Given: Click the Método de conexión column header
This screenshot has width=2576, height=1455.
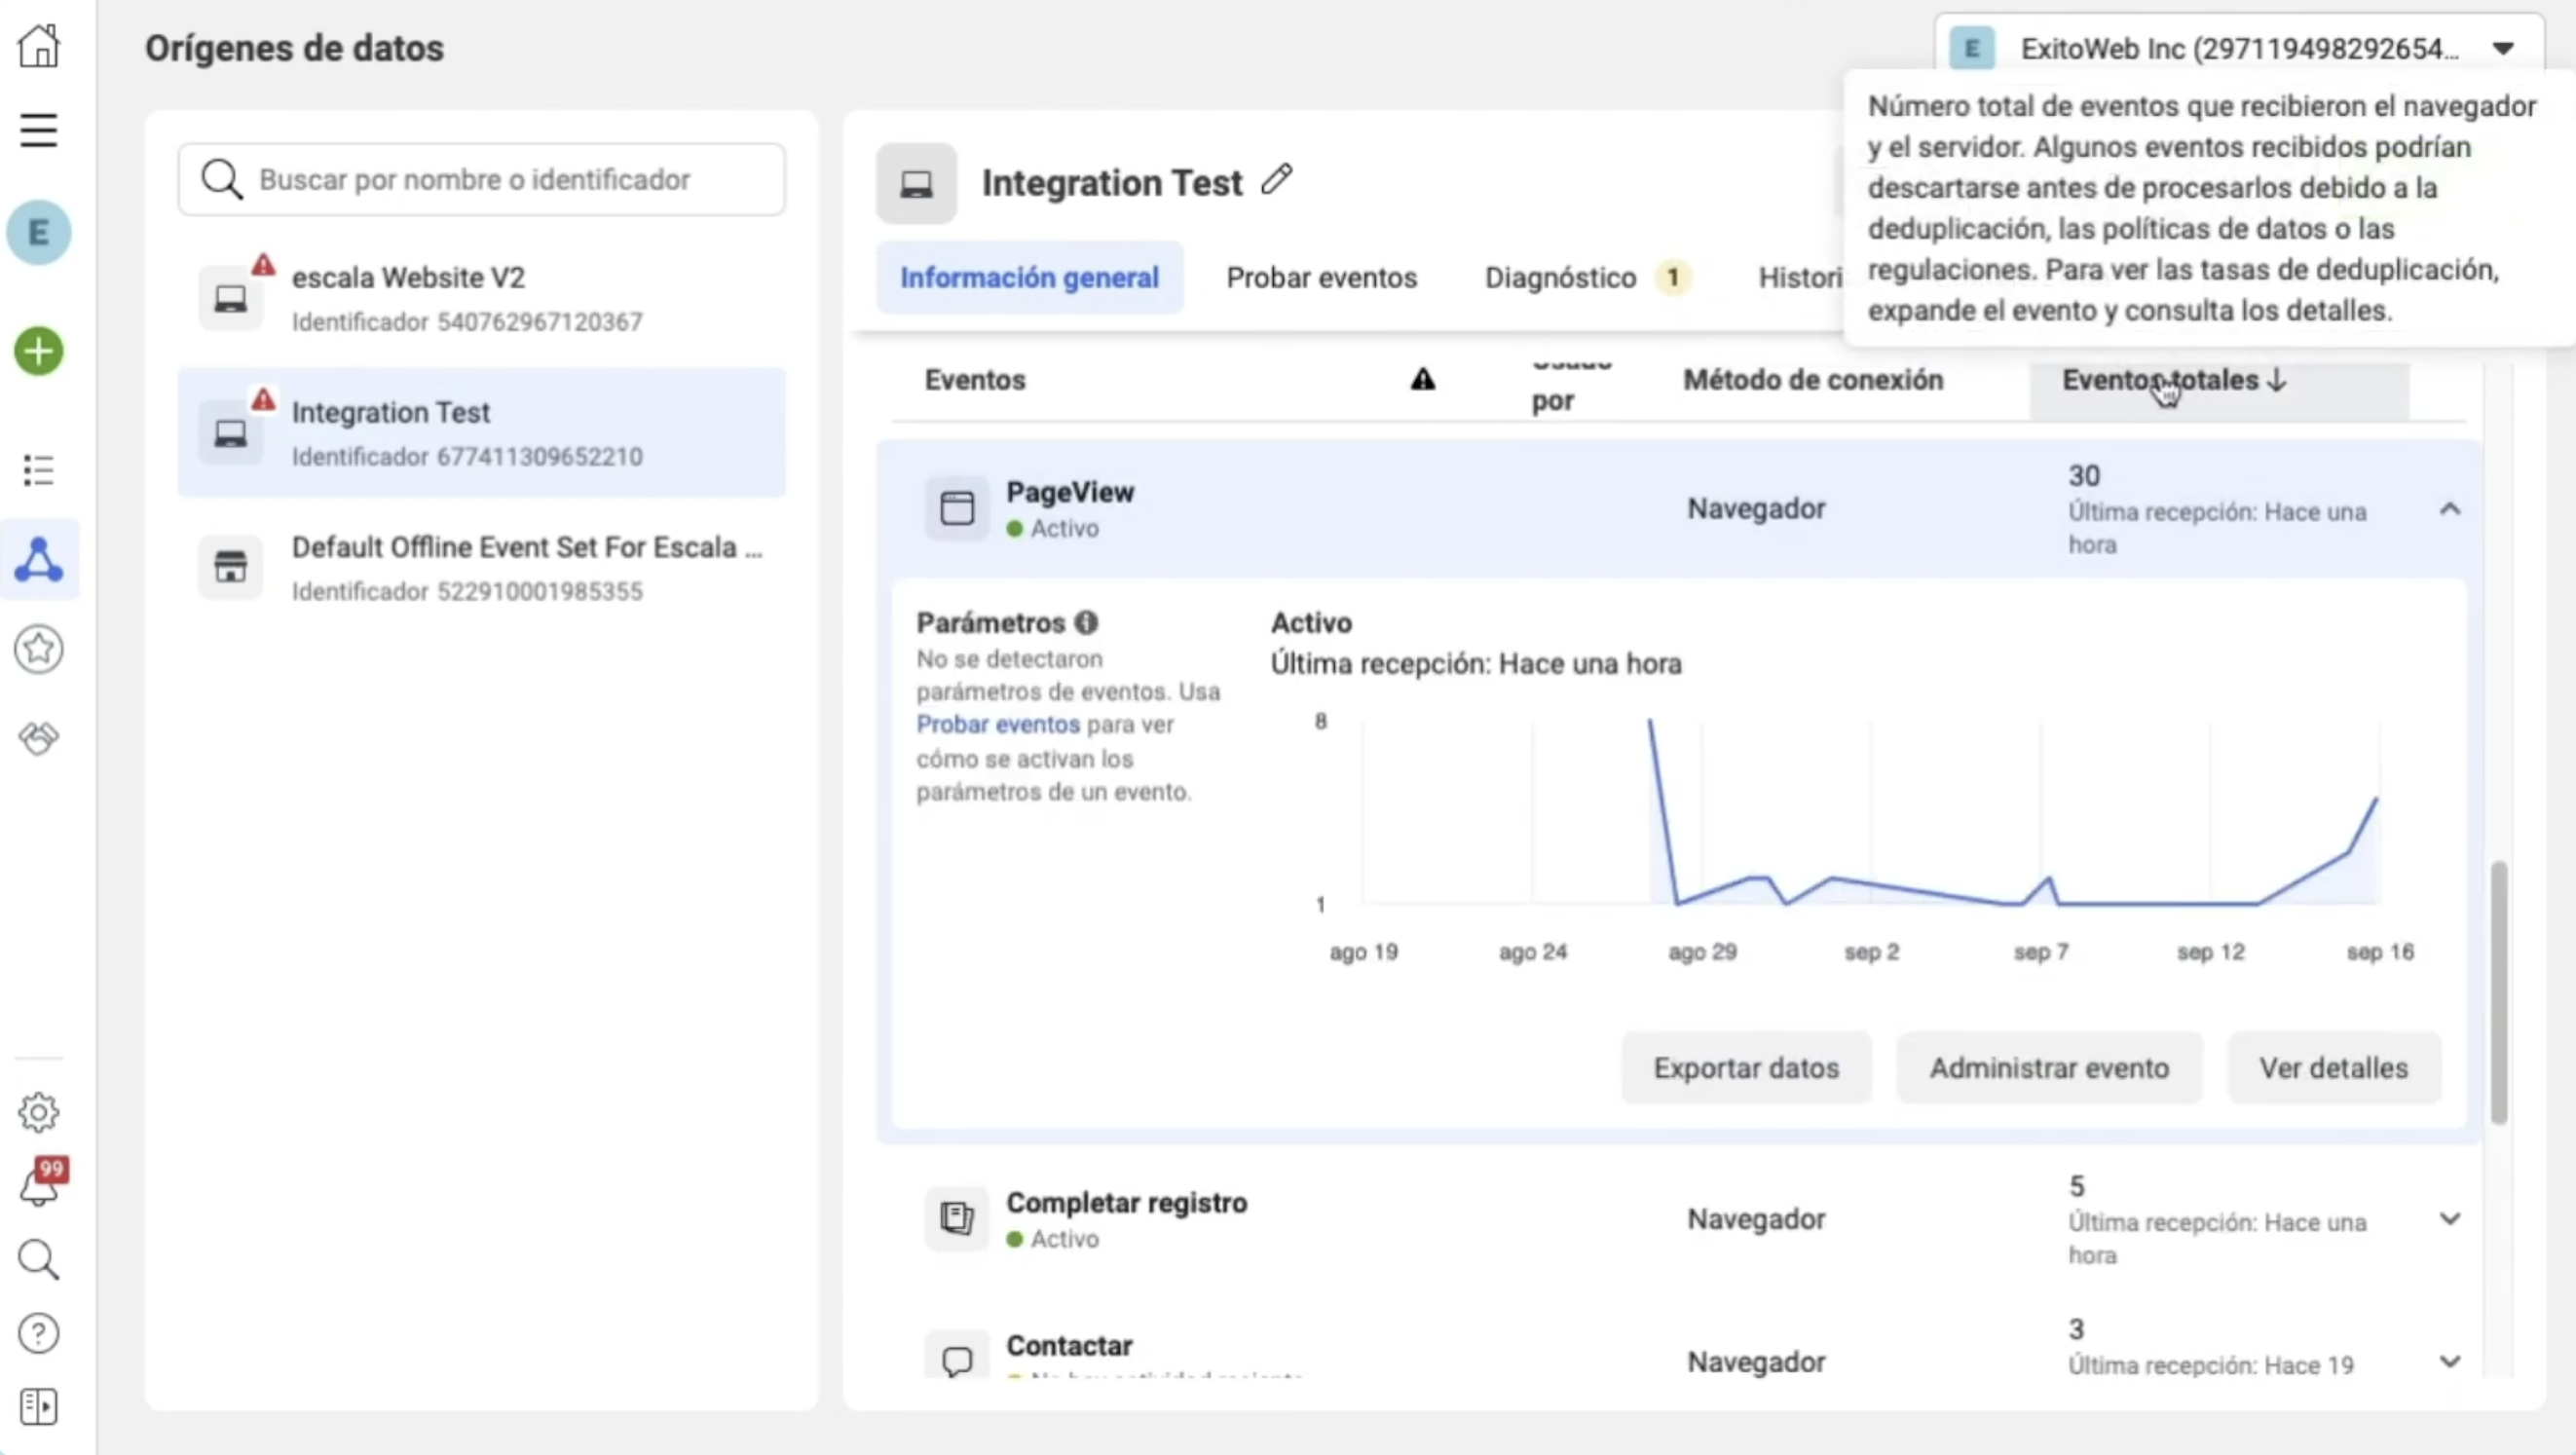Looking at the screenshot, I should pos(1813,380).
